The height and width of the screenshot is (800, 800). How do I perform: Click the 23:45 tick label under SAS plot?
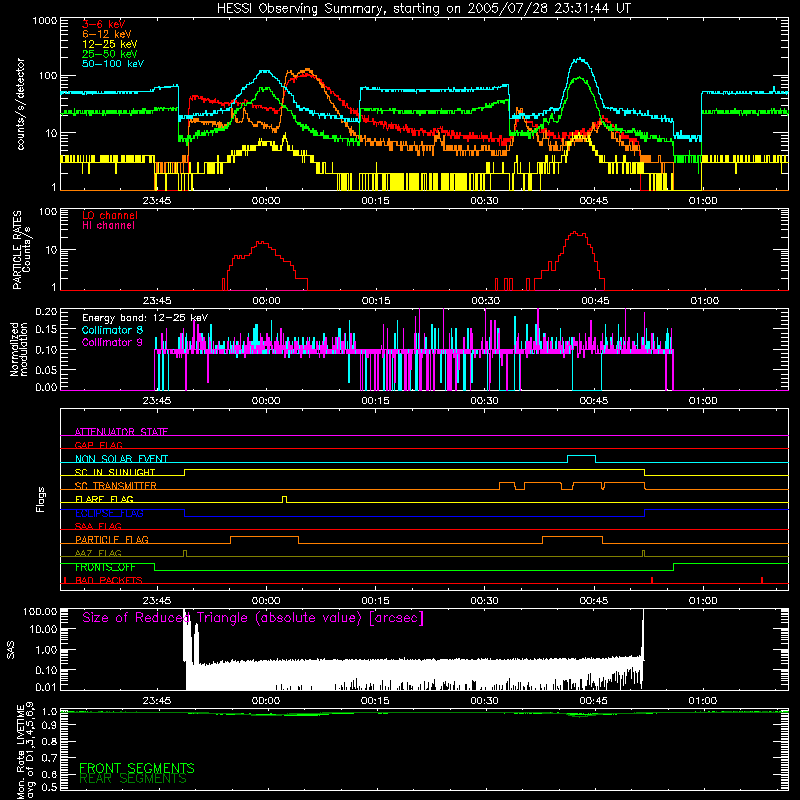click(157, 701)
